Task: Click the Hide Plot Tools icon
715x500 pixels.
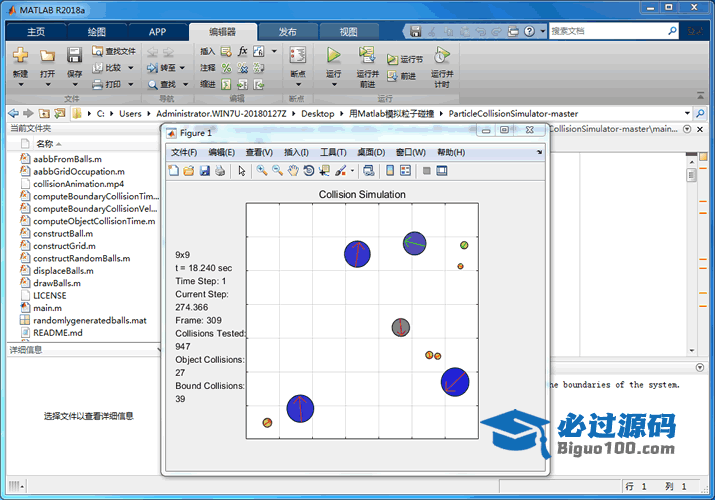Action: click(x=427, y=171)
